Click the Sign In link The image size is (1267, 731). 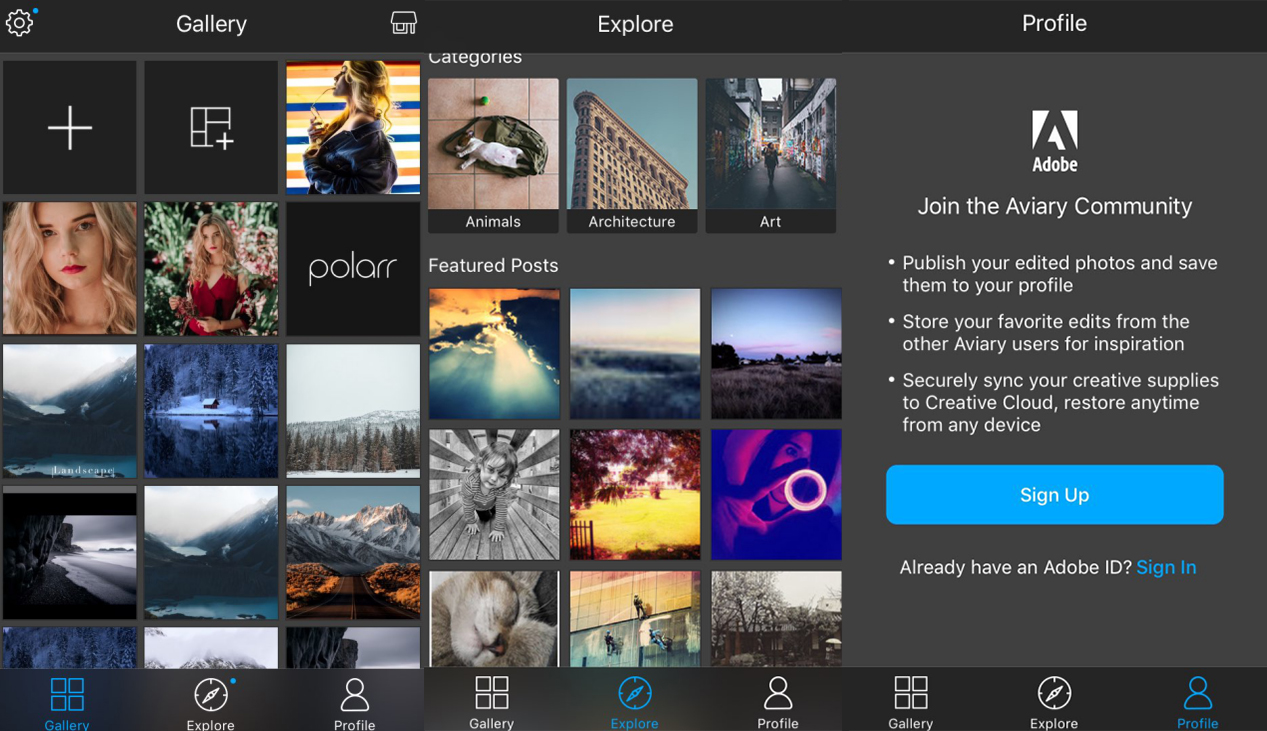[x=1166, y=567]
